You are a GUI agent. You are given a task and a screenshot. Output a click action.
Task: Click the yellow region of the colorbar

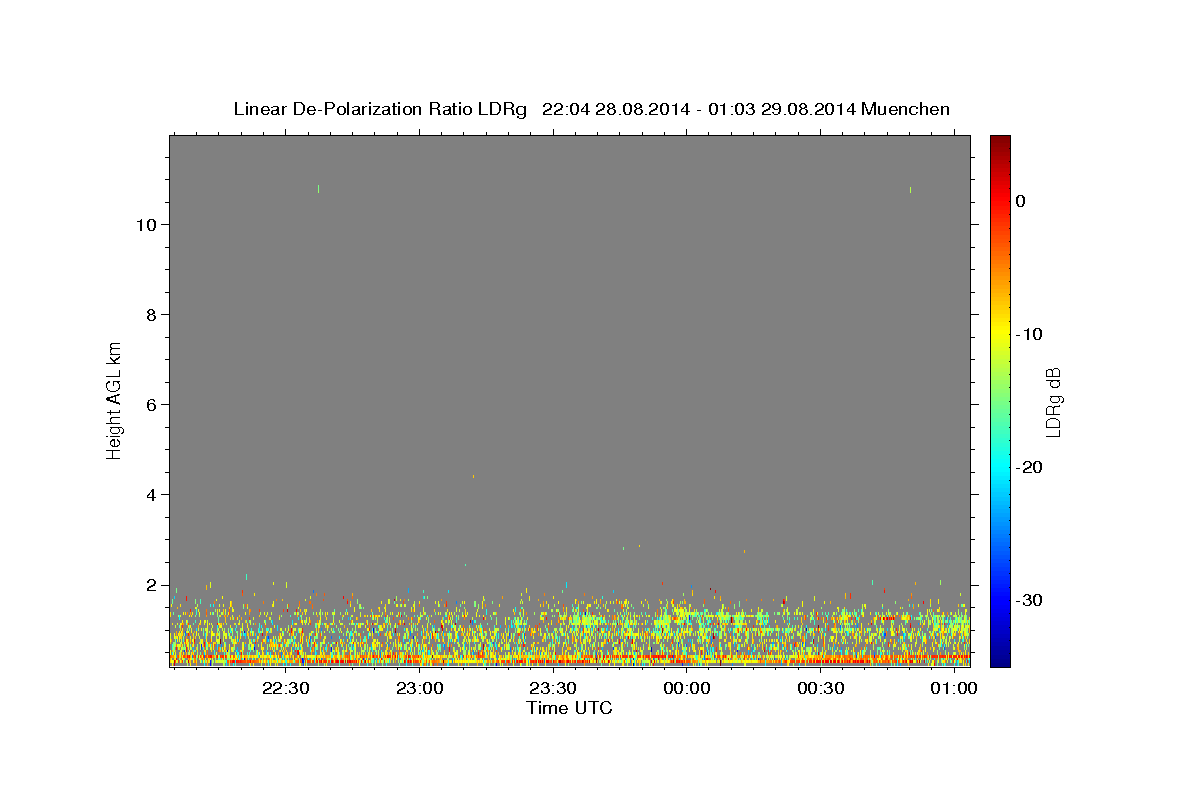click(1000, 330)
